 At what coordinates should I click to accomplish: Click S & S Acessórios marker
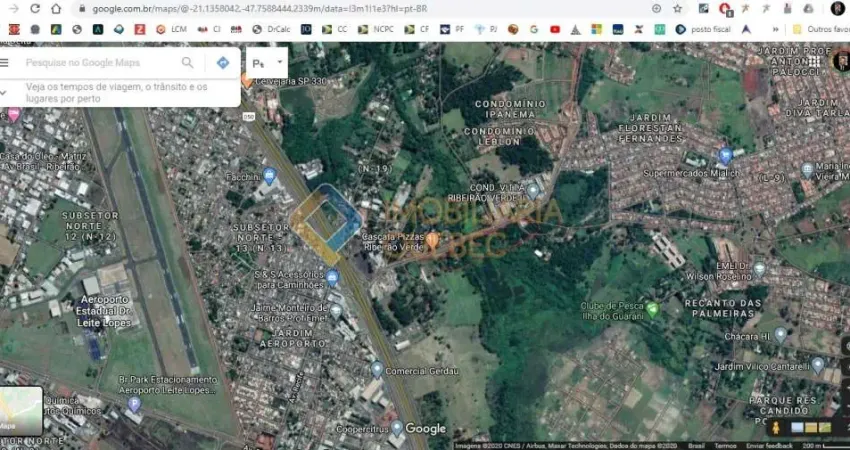point(332,278)
